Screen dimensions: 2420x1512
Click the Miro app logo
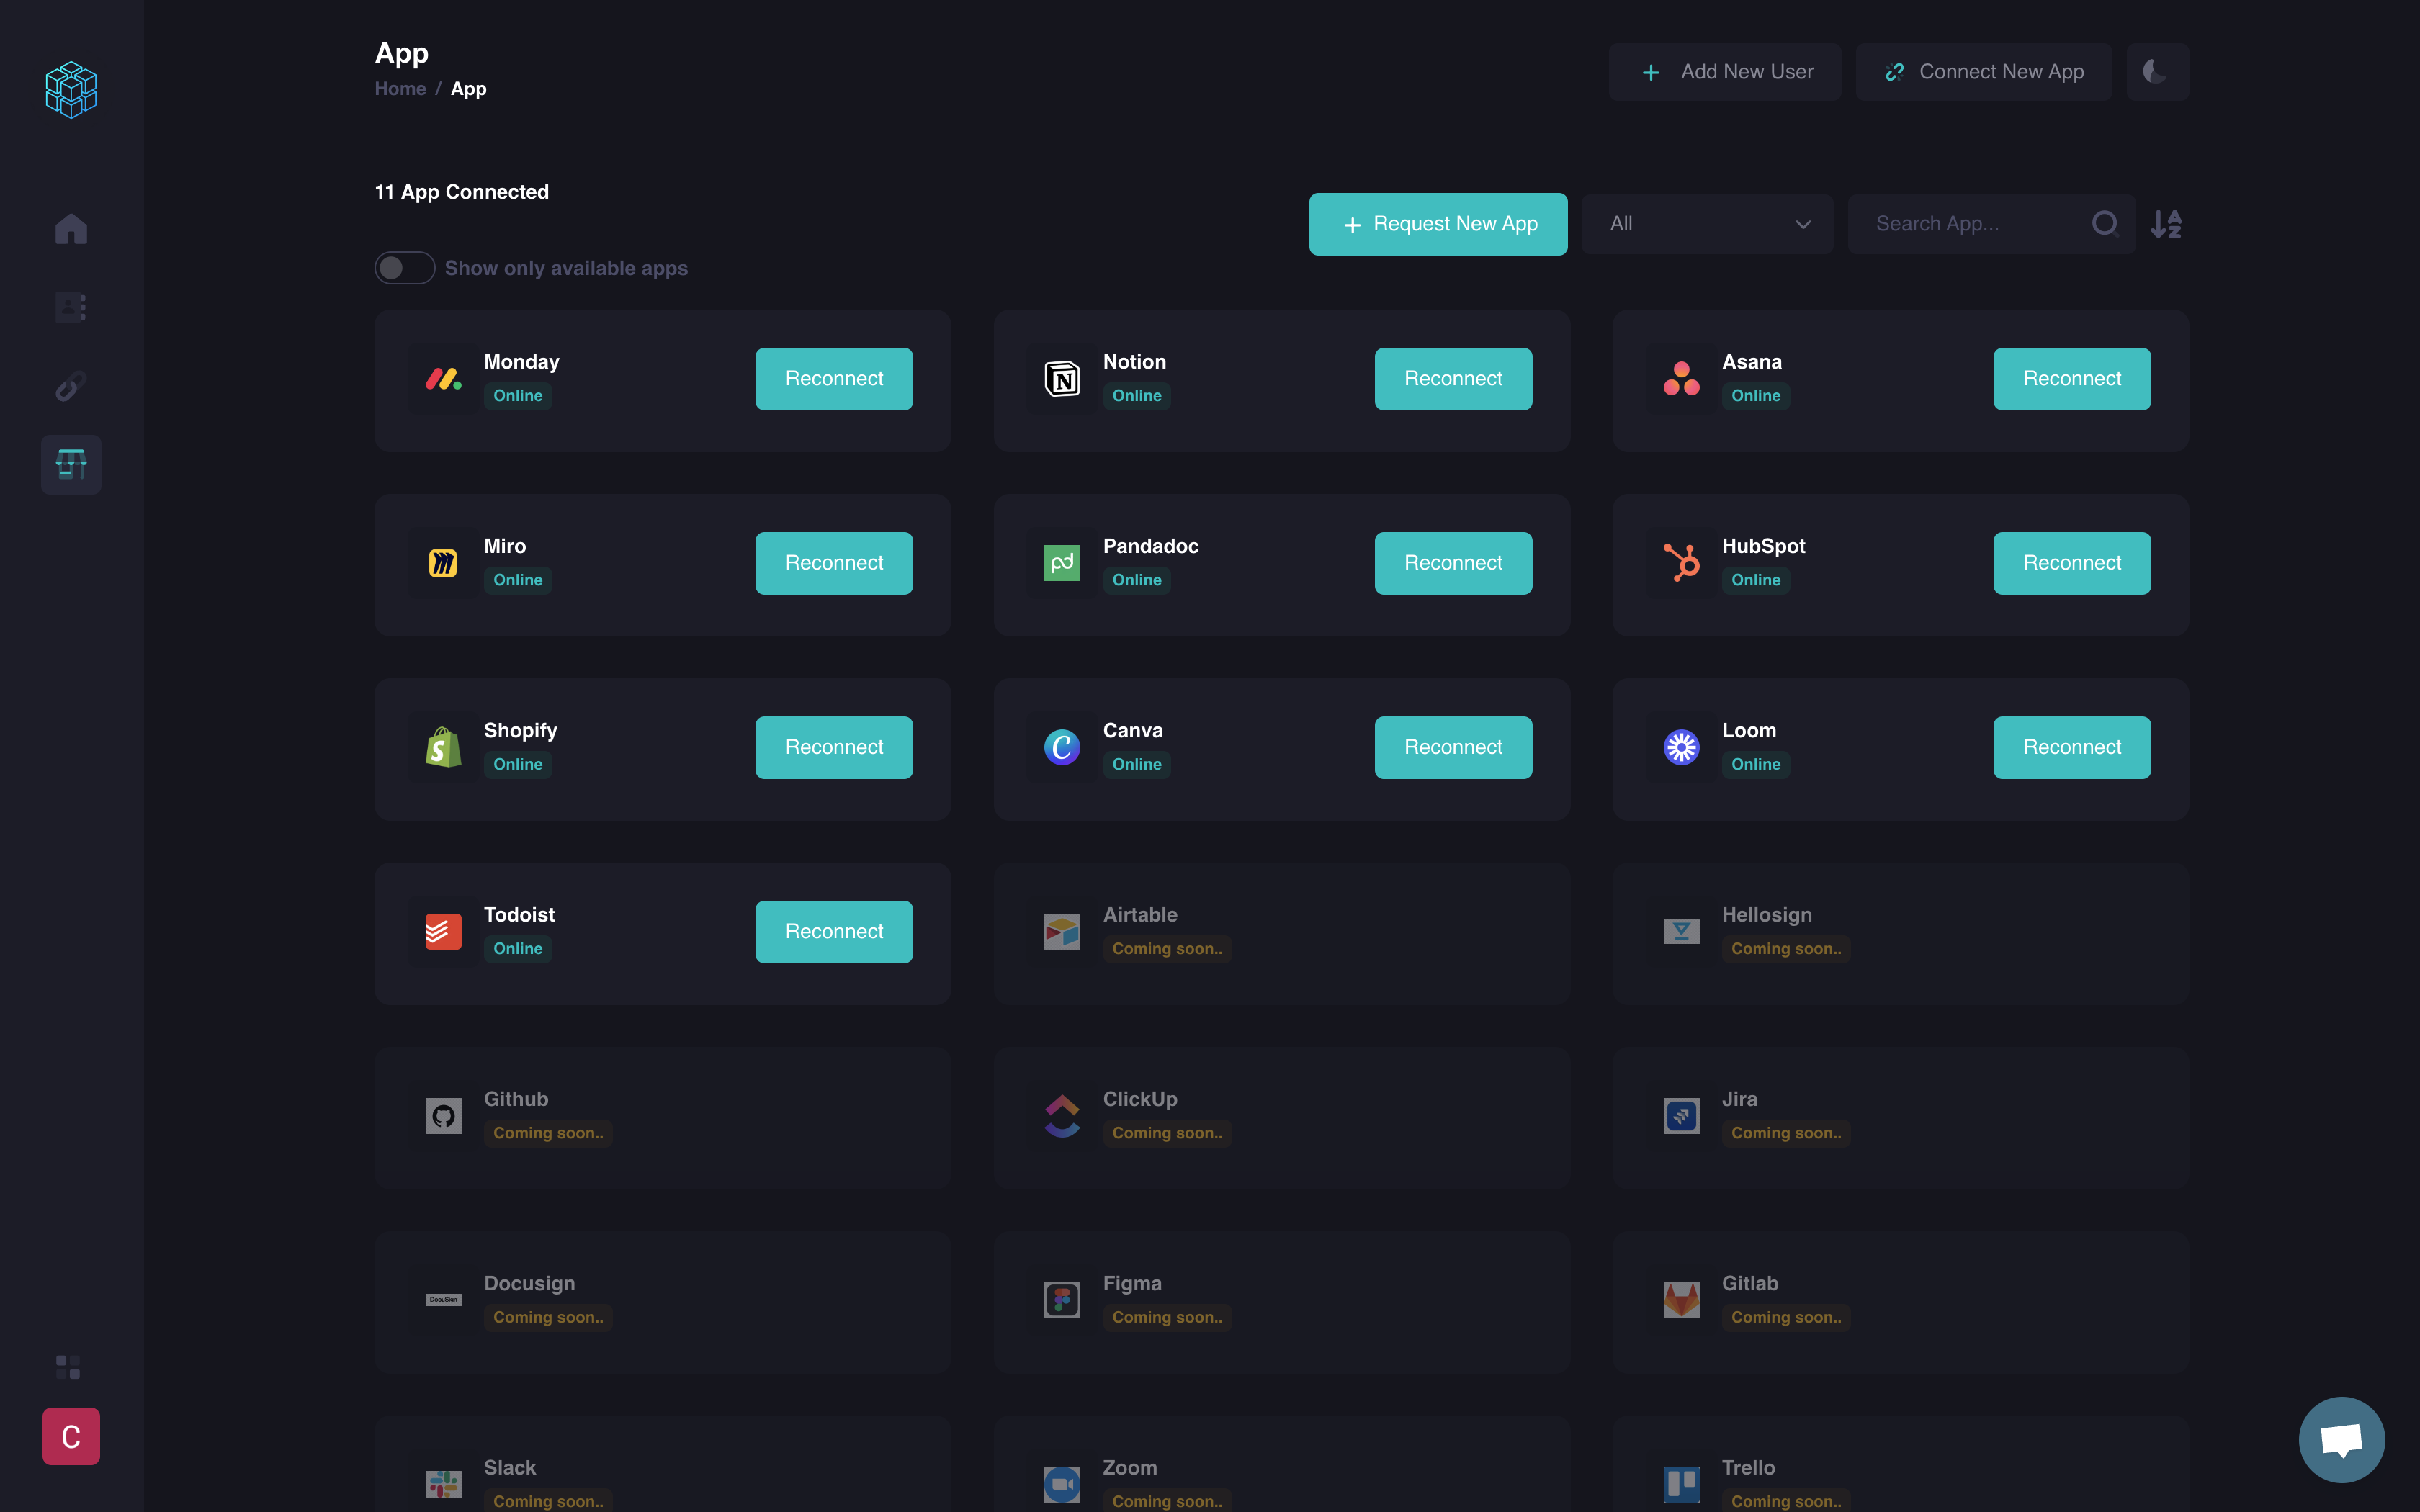tap(443, 563)
